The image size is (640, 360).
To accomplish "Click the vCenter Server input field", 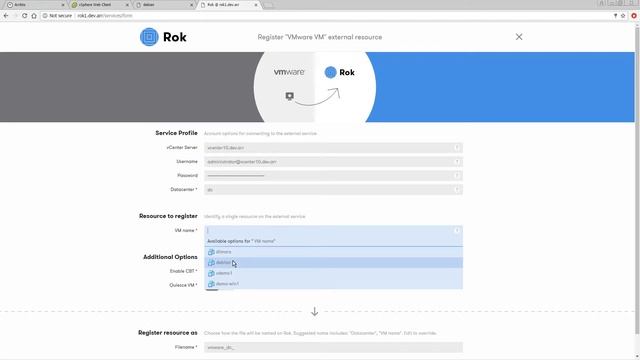I will (333, 147).
